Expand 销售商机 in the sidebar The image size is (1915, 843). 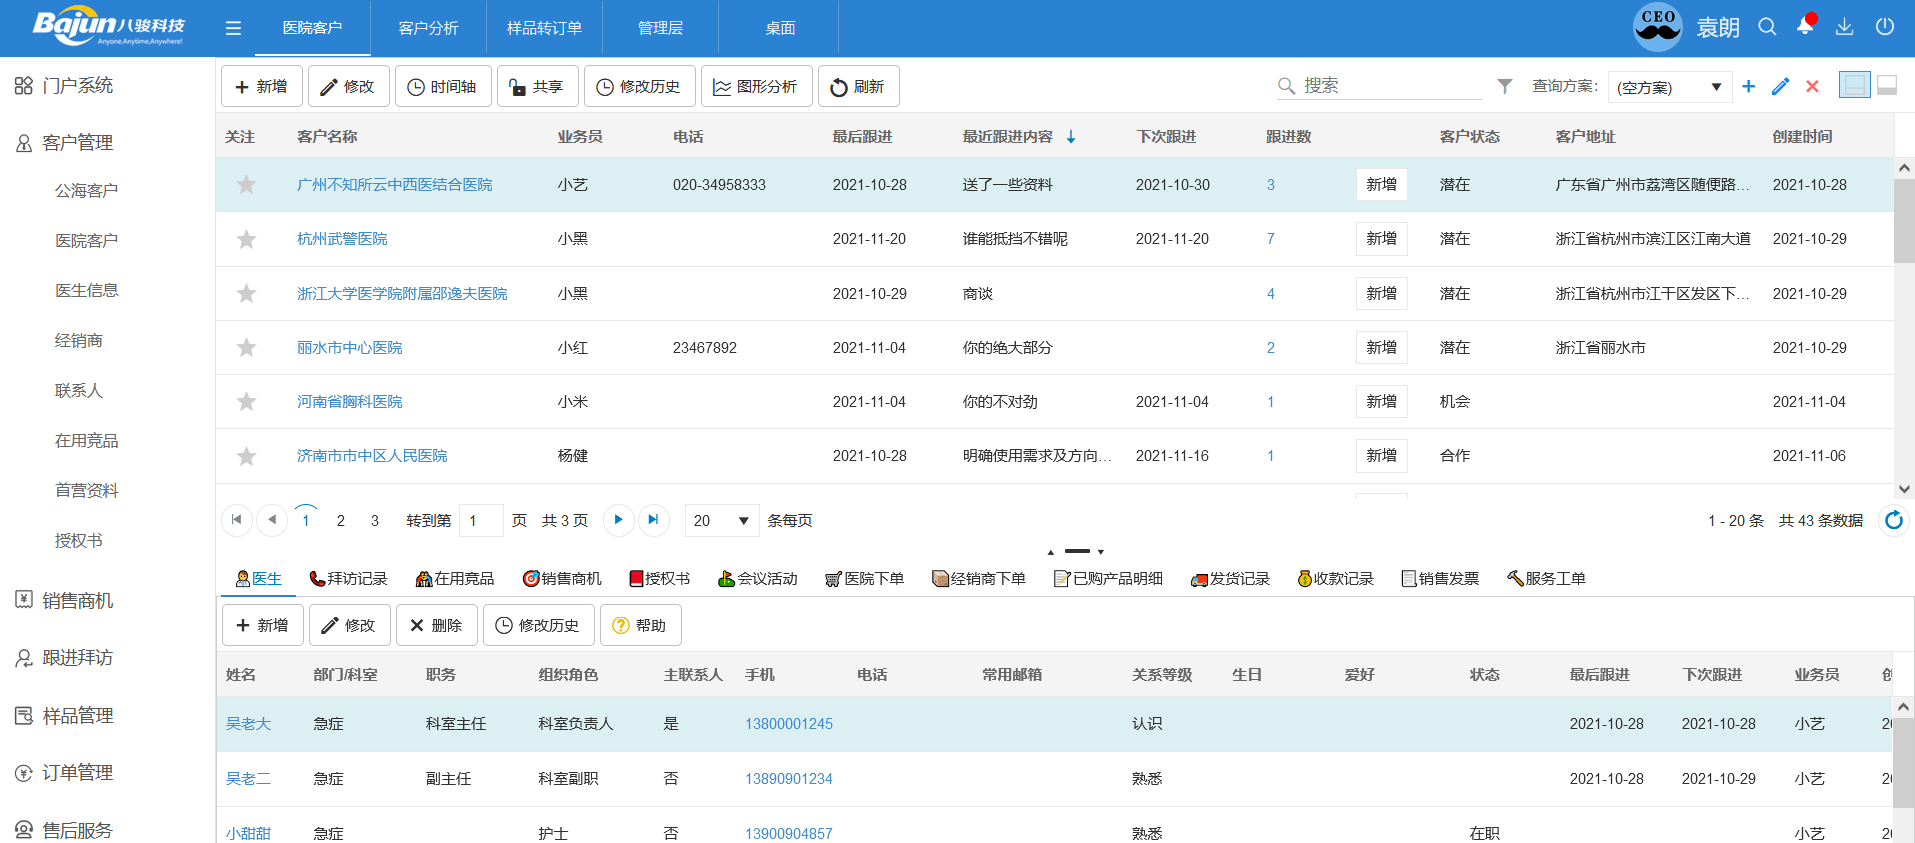tap(77, 600)
